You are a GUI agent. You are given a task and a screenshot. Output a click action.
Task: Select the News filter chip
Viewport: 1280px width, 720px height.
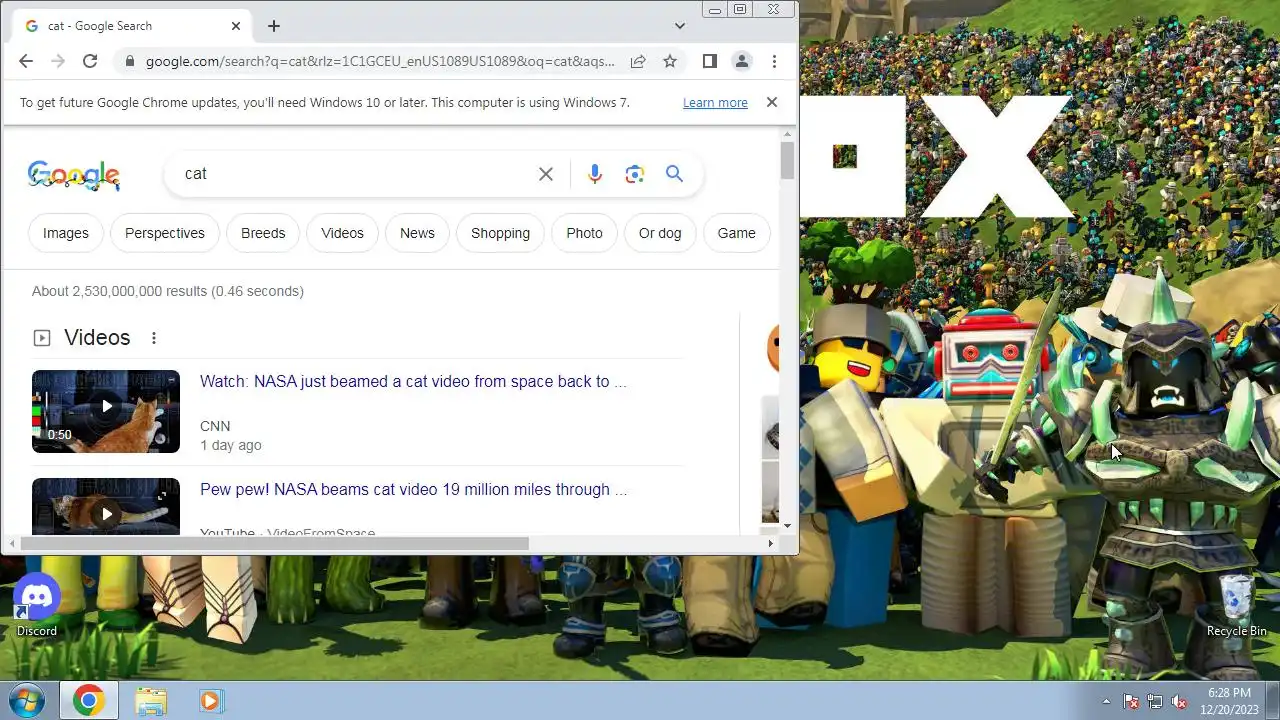(417, 233)
